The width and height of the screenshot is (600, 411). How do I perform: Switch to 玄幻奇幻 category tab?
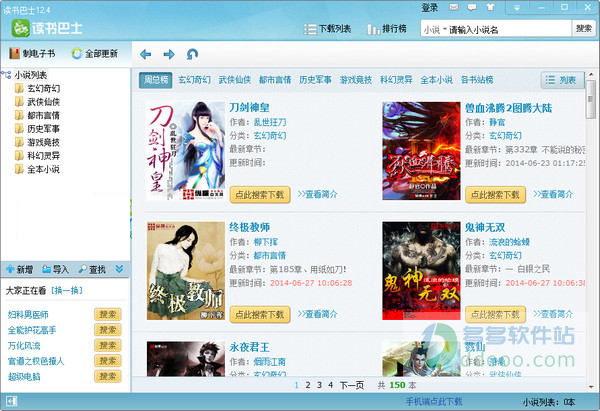[194, 80]
